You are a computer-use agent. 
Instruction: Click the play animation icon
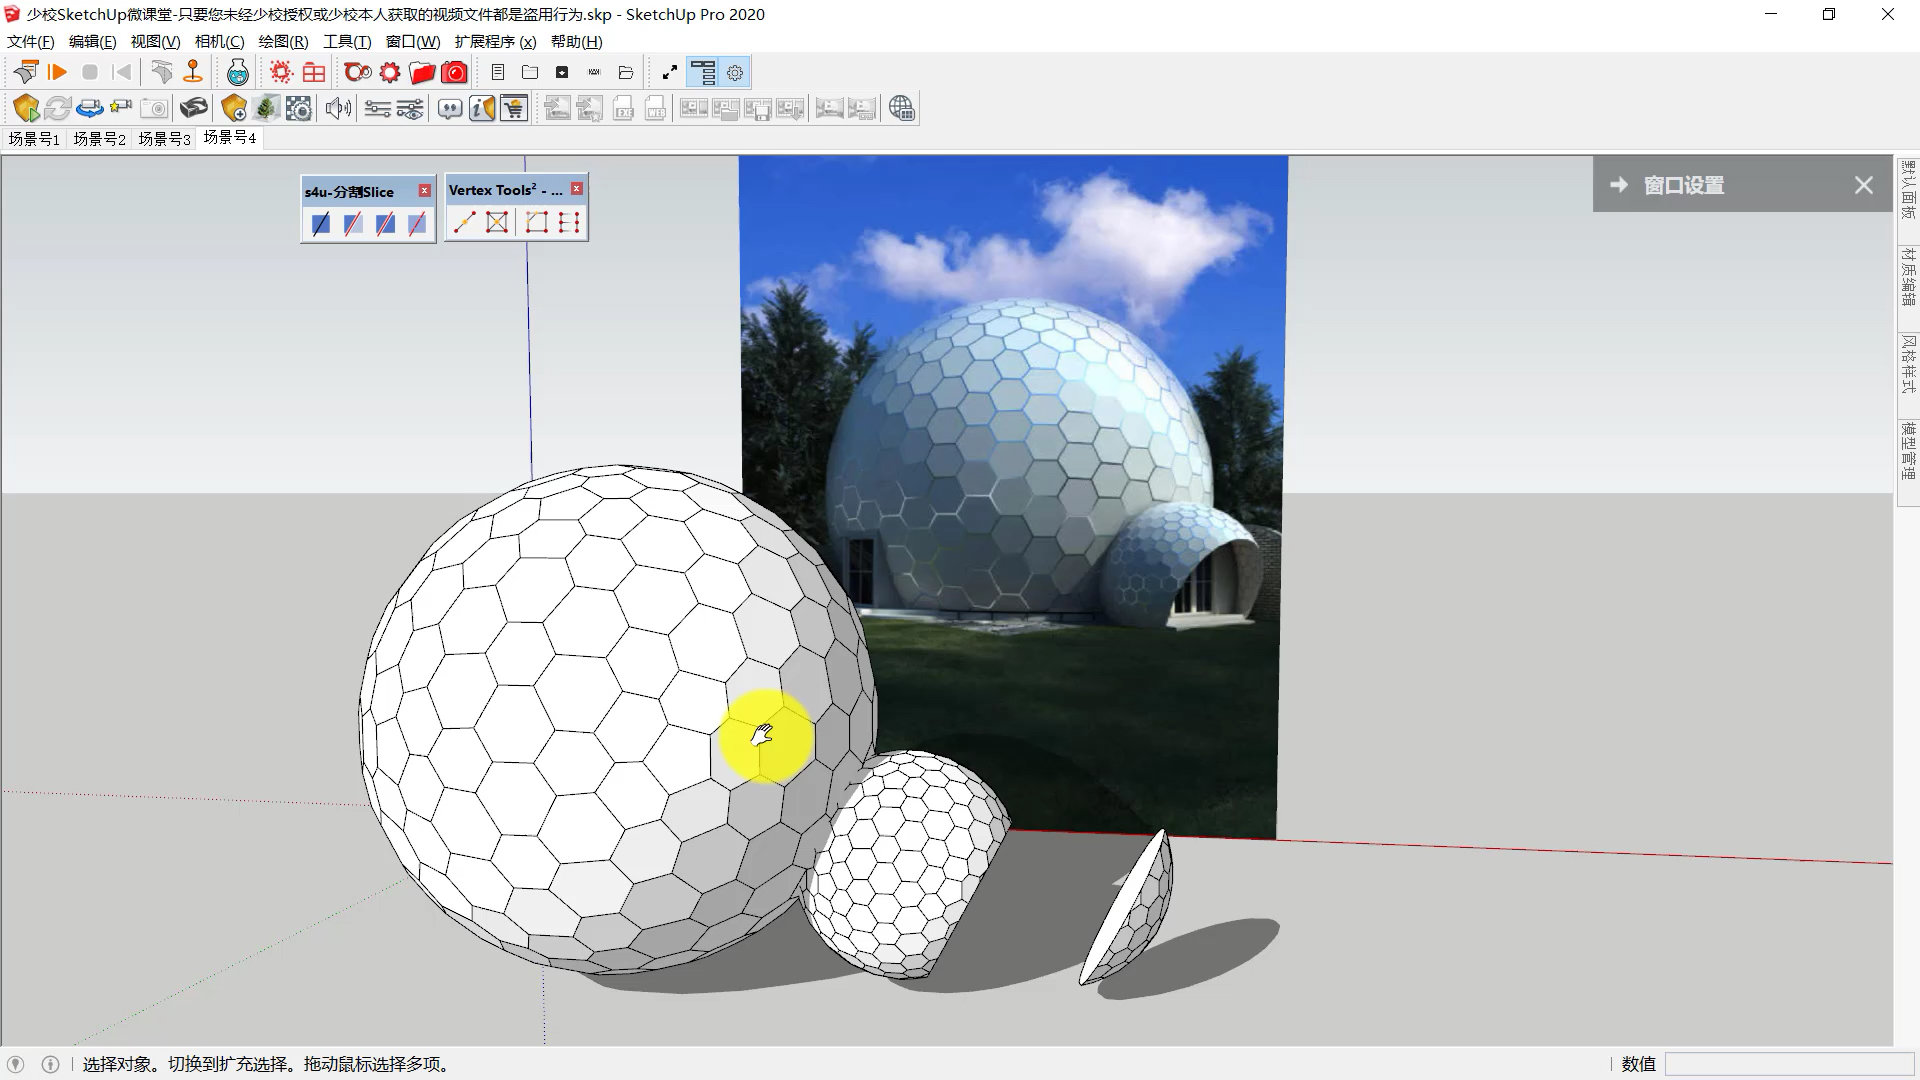[57, 72]
